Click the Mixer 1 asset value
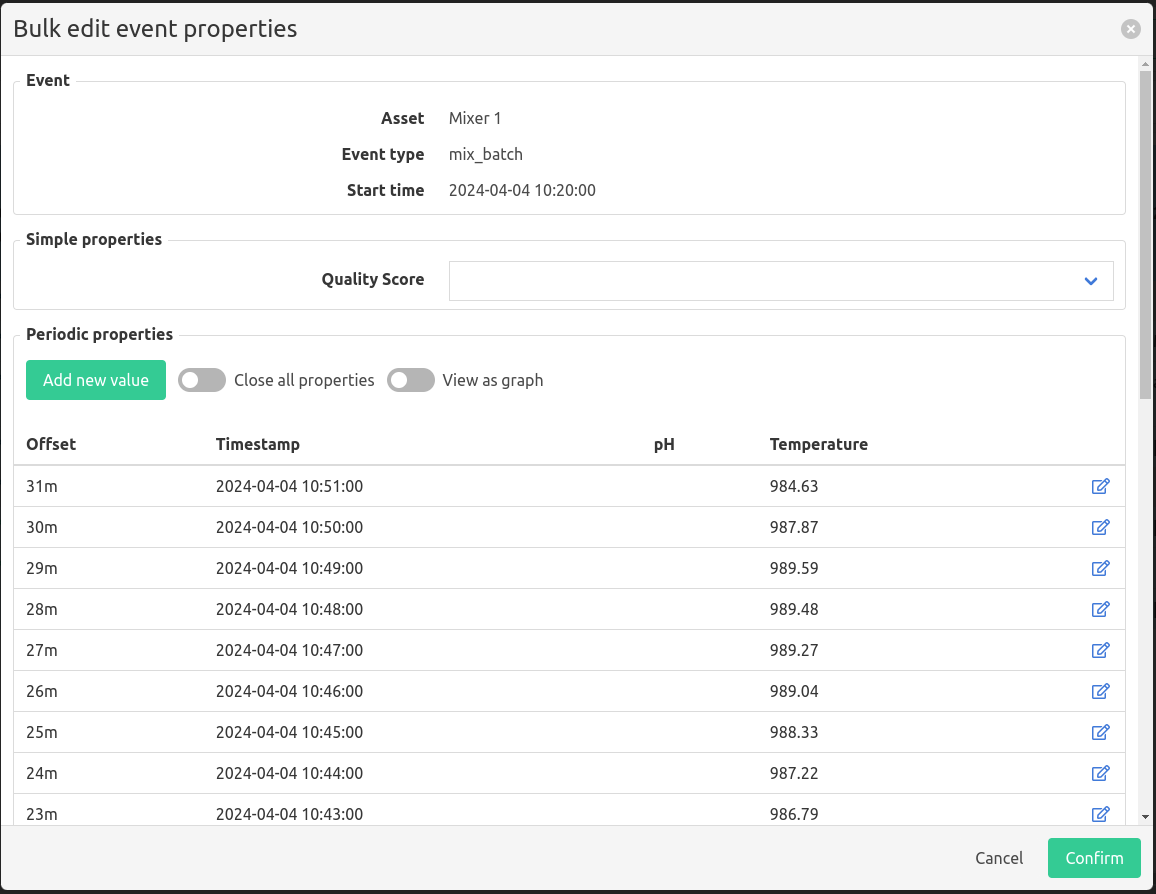1156x894 pixels. 475,119
